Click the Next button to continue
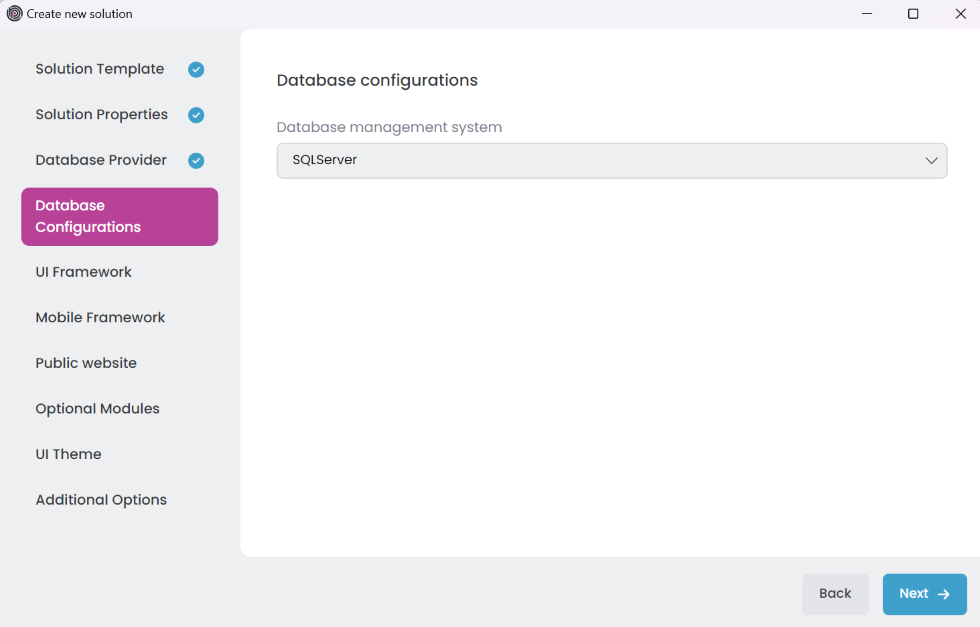Viewport: 980px width, 627px height. click(x=924, y=594)
